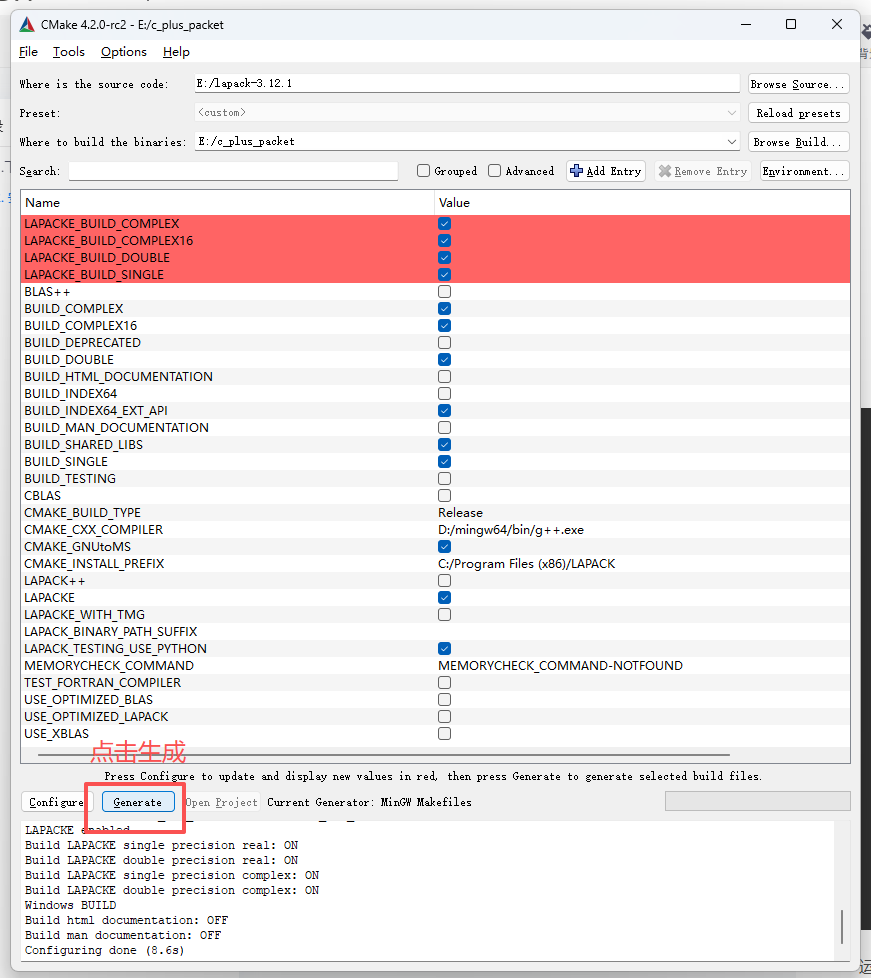Select the CMAKE_CXX_COMPILER row name
The image size is (871, 978).
pyautogui.click(x=94, y=530)
